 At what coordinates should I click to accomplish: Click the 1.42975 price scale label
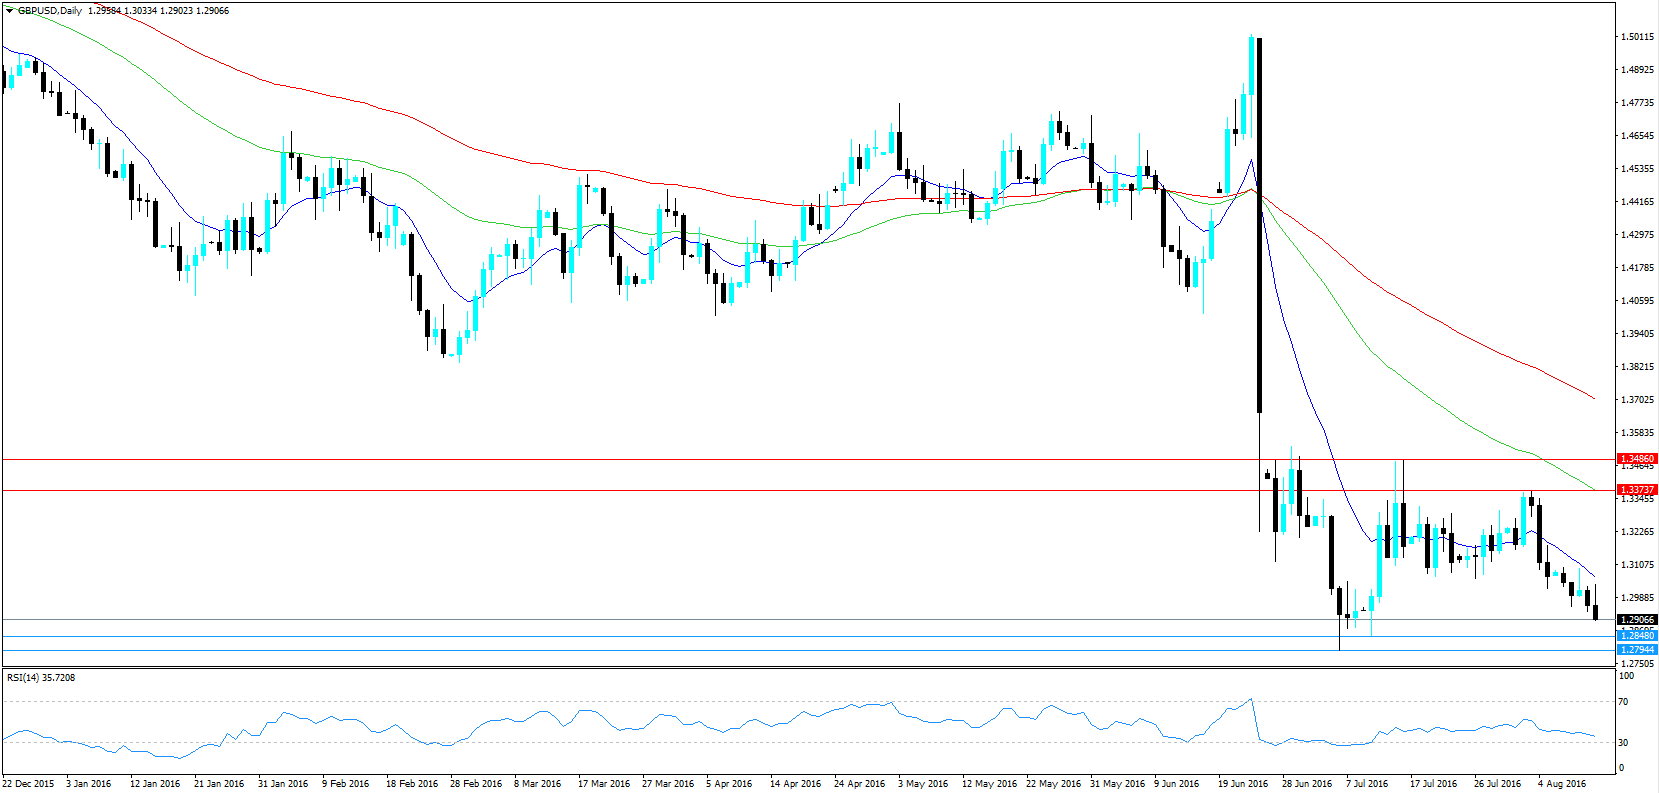[x=1637, y=235]
